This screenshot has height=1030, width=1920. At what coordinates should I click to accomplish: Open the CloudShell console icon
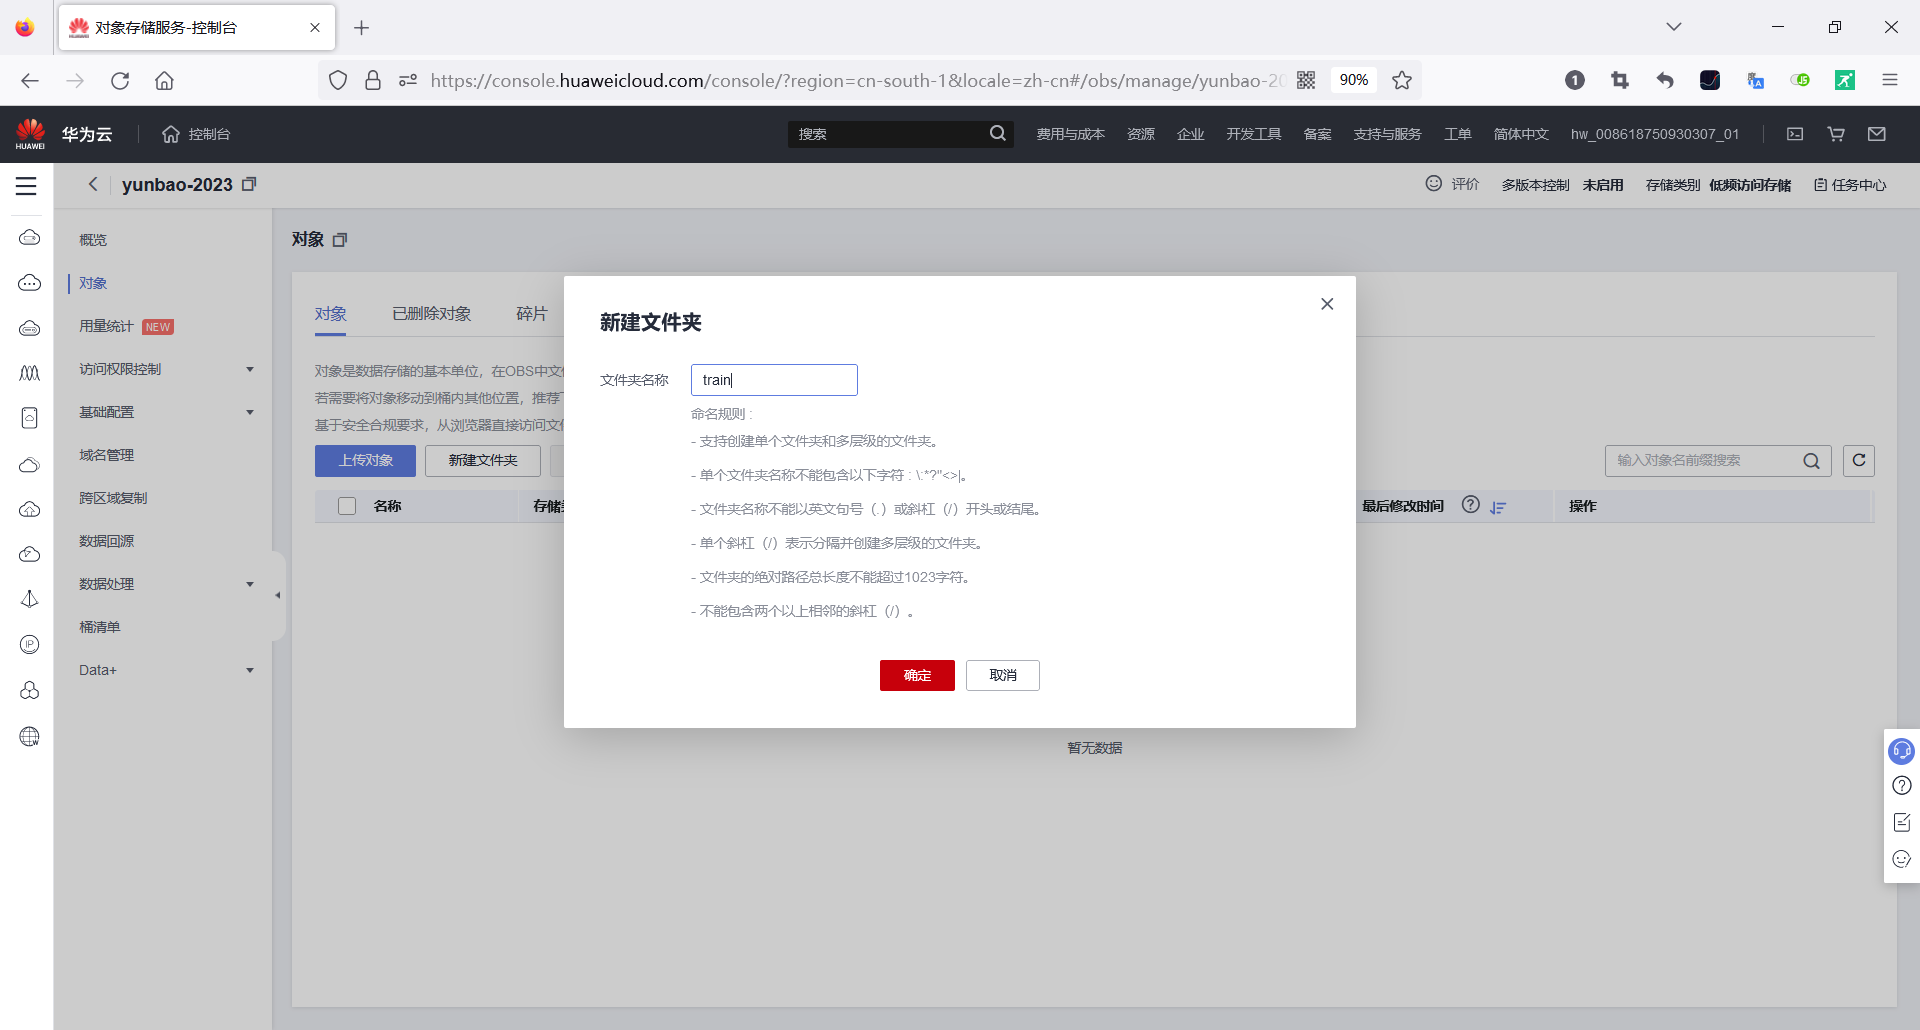(x=1795, y=133)
